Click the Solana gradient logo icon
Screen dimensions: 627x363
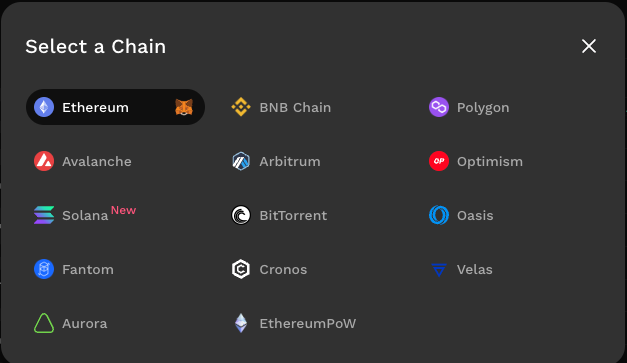(x=44, y=215)
